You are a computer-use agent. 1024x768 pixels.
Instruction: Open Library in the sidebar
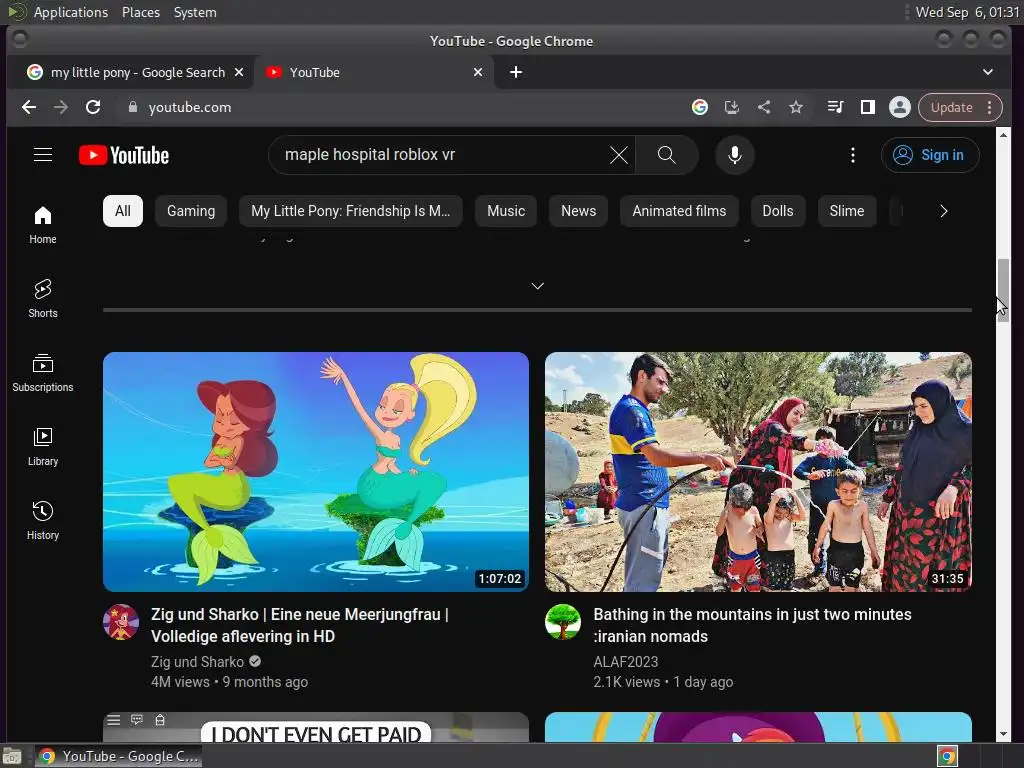[x=42, y=447]
